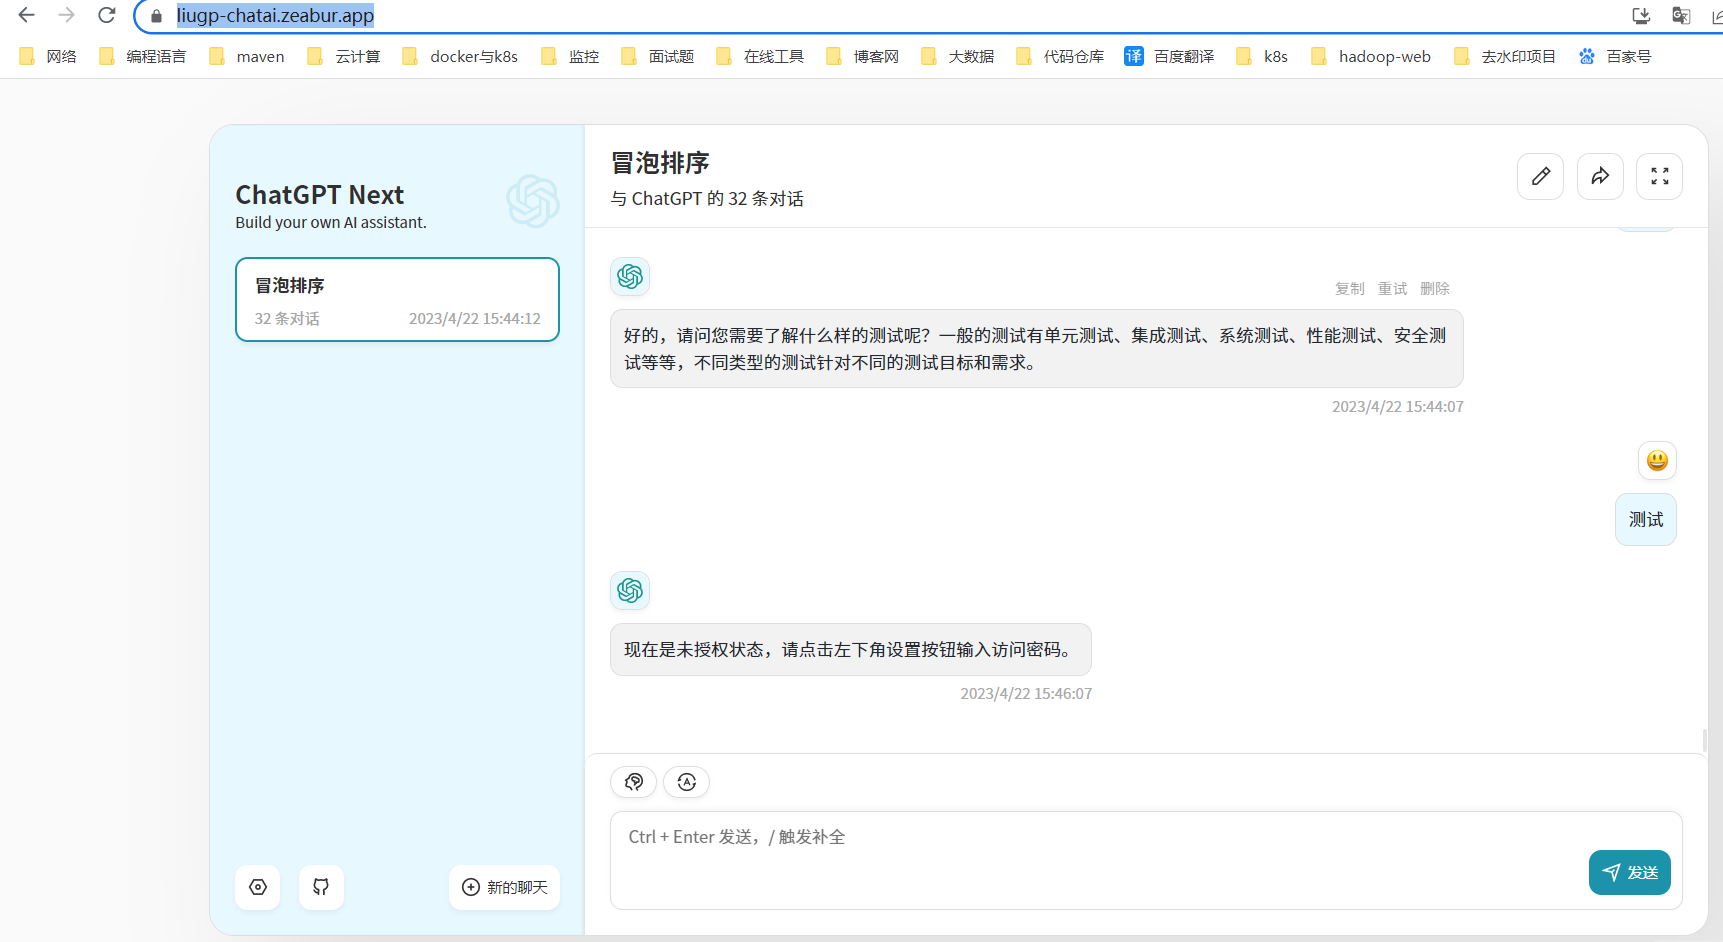Click the lock icon in address bar
1723x942 pixels.
click(156, 16)
